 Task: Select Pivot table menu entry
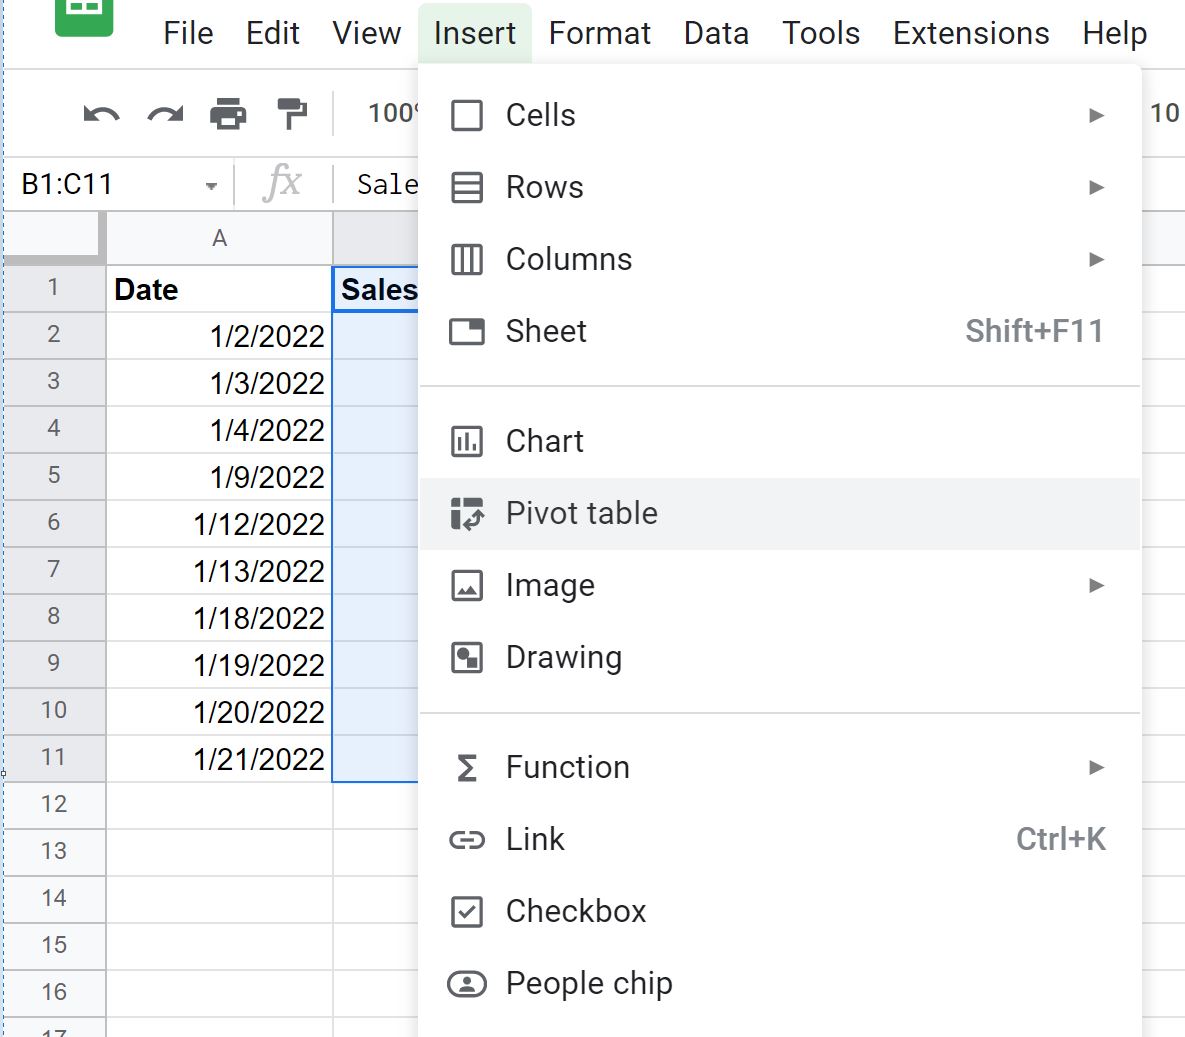coord(779,514)
